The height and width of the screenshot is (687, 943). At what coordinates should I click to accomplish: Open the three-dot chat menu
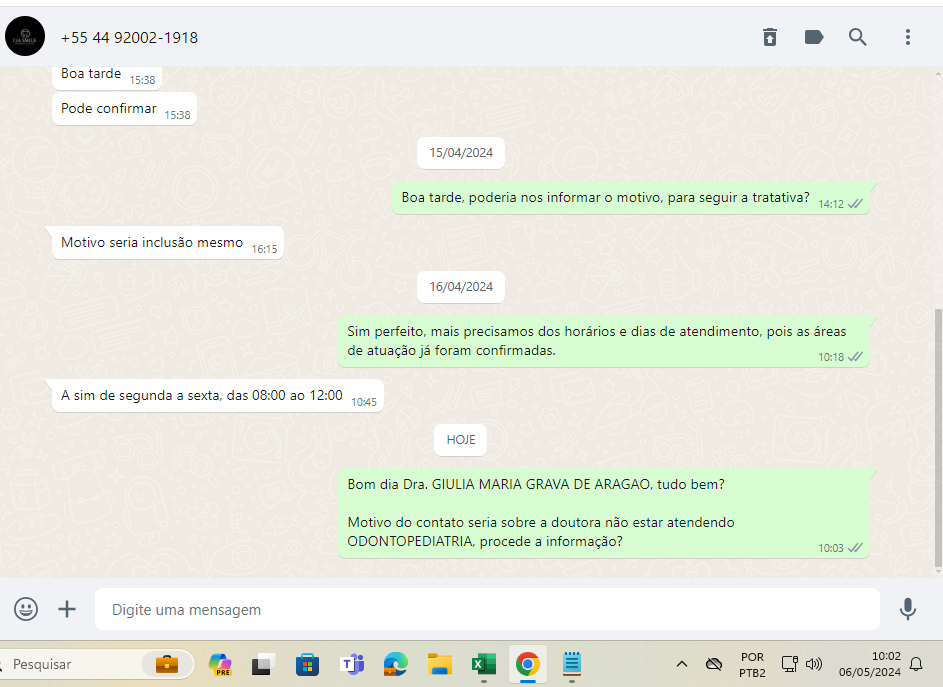pos(908,37)
